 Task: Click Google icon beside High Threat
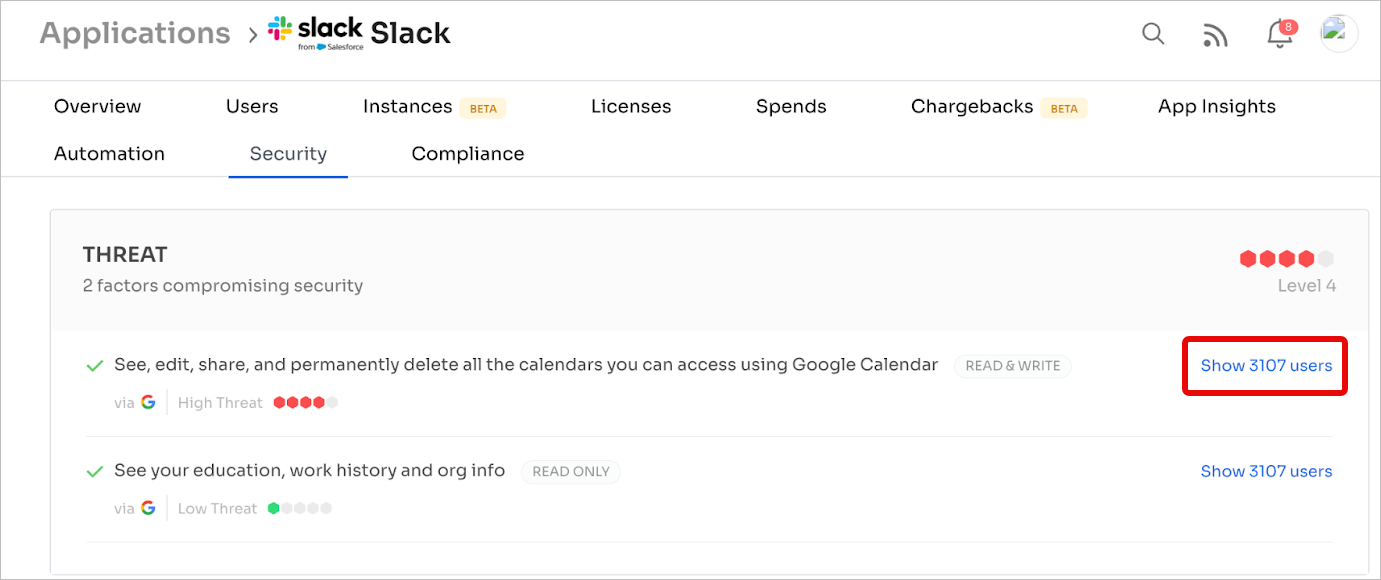click(x=148, y=403)
